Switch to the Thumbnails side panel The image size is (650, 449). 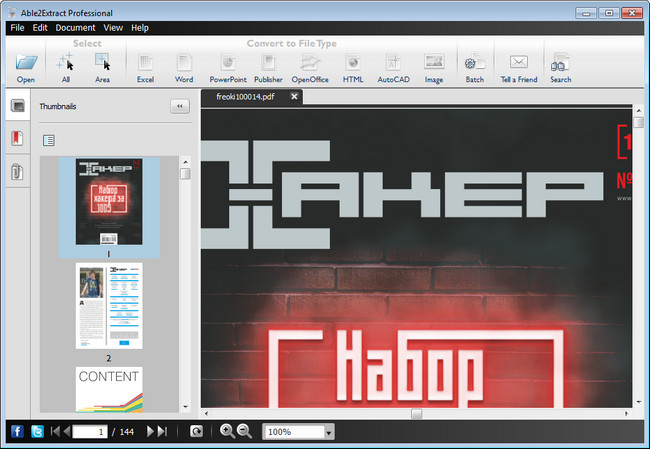[x=18, y=106]
